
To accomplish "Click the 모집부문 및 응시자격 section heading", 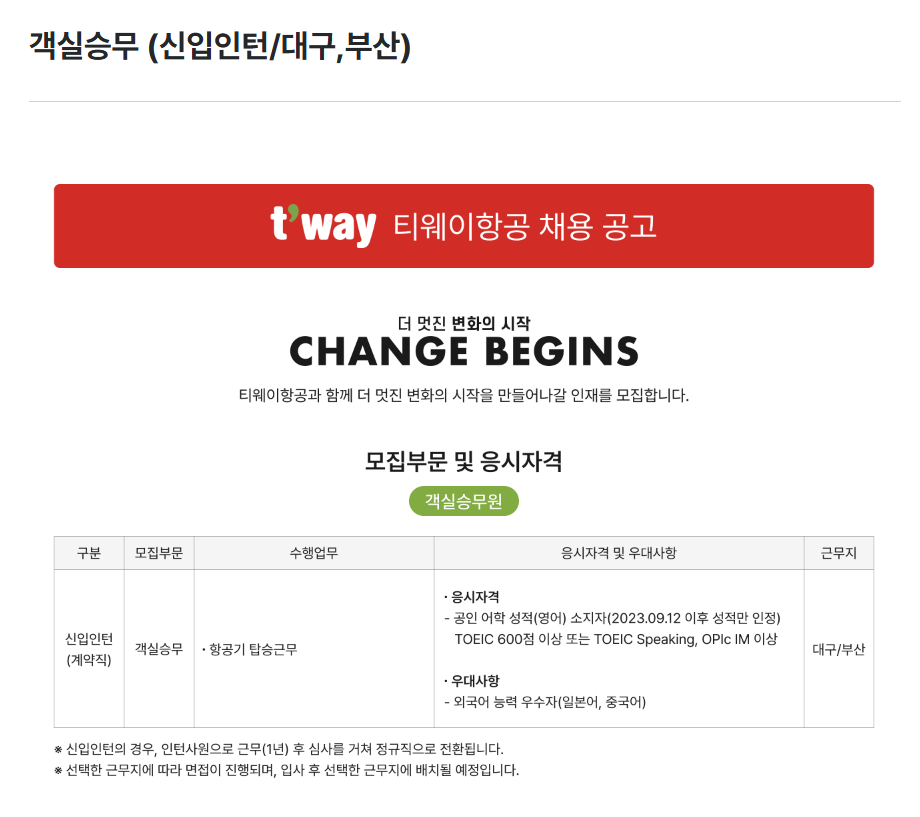I will 464,461.
